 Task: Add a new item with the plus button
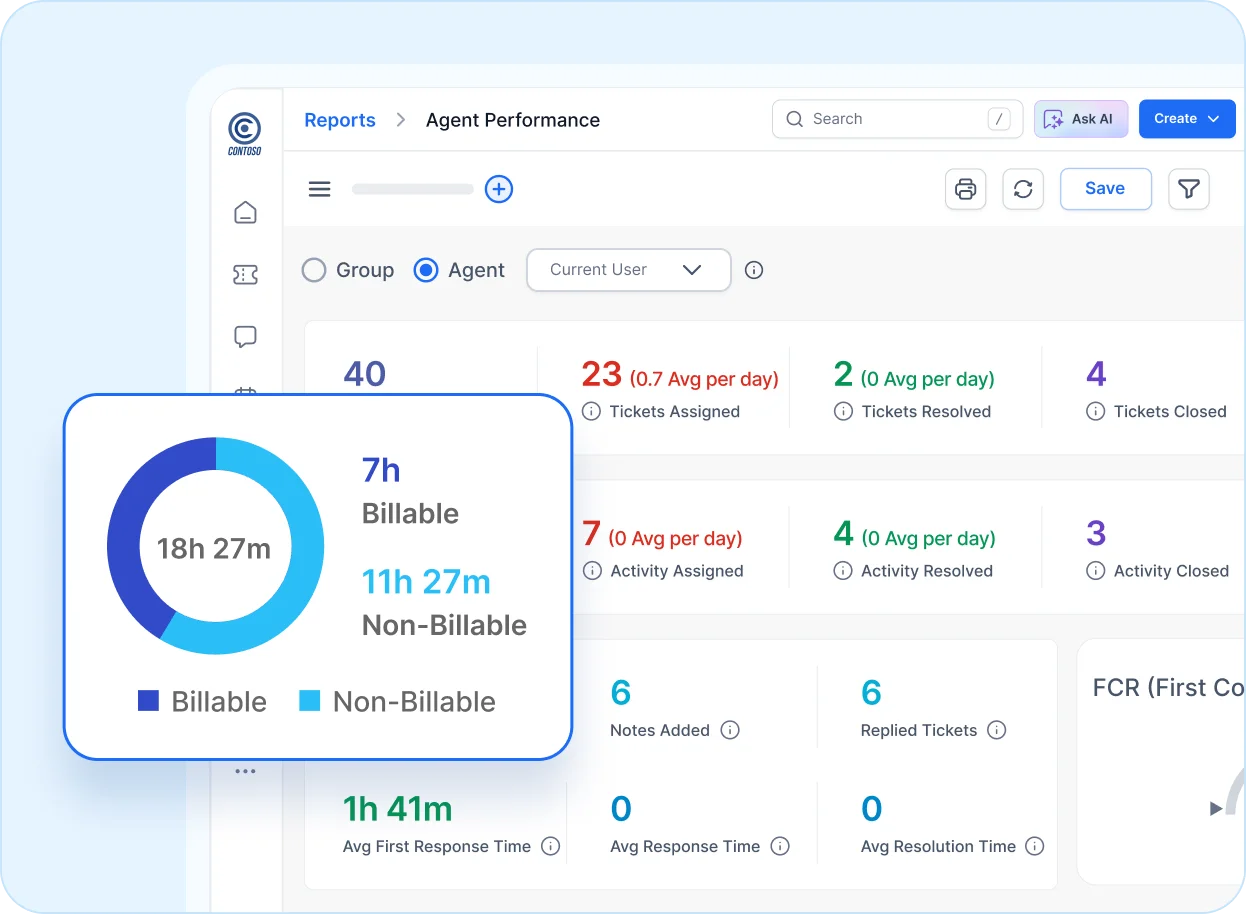[x=499, y=189]
